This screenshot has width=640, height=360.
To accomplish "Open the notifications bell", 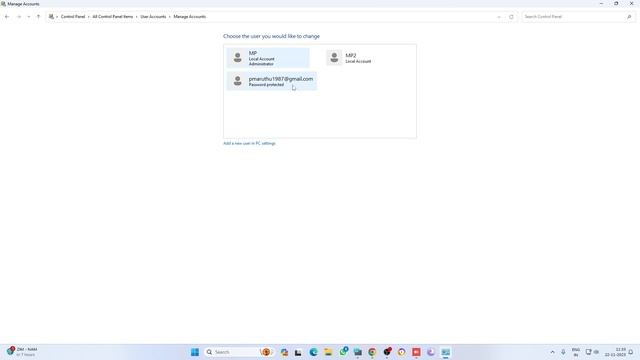I will coord(631,352).
